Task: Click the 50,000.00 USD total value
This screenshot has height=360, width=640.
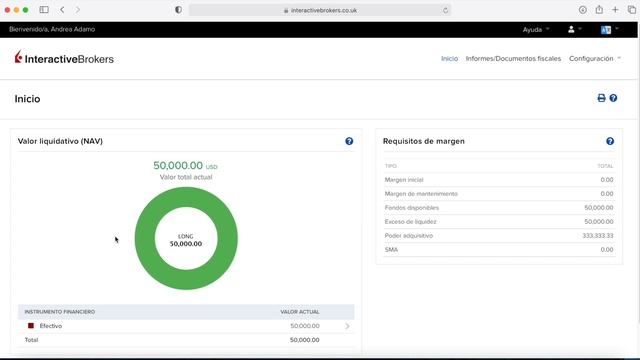Action: click(x=185, y=165)
